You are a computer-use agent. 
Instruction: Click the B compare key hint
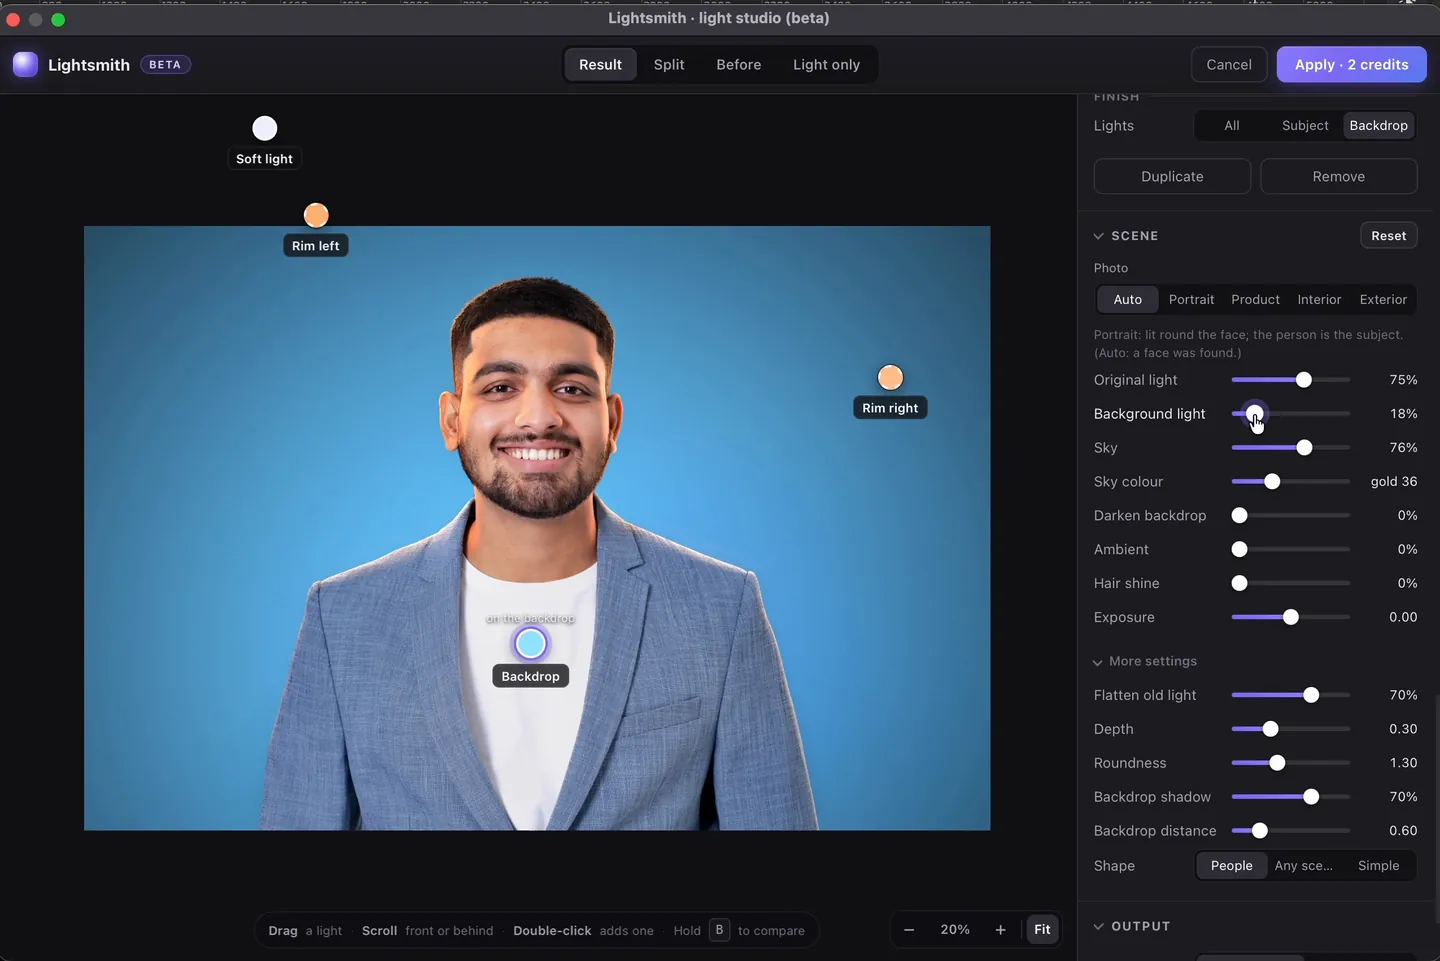coord(719,930)
